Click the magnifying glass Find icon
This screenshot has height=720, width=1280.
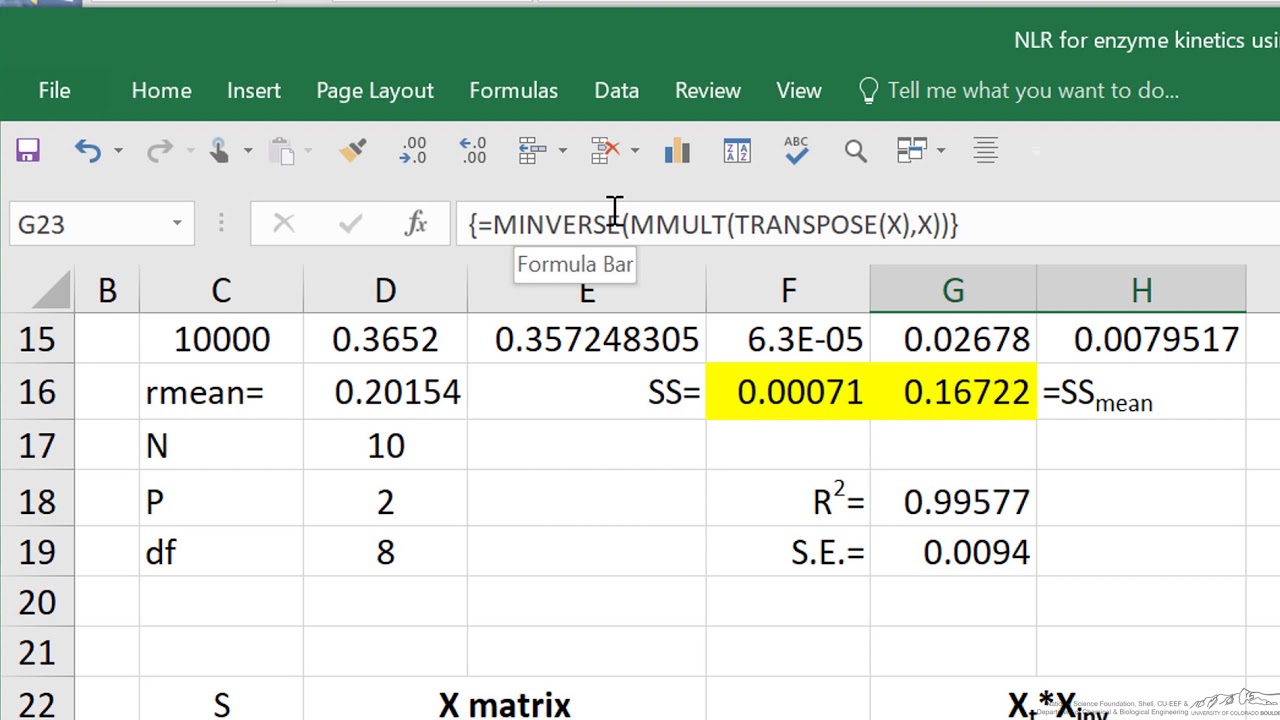(x=855, y=150)
